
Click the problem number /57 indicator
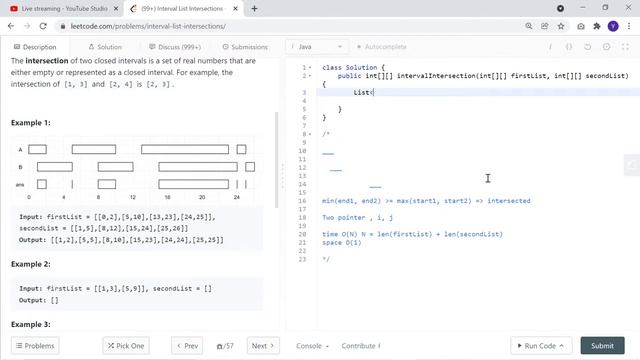click(225, 346)
